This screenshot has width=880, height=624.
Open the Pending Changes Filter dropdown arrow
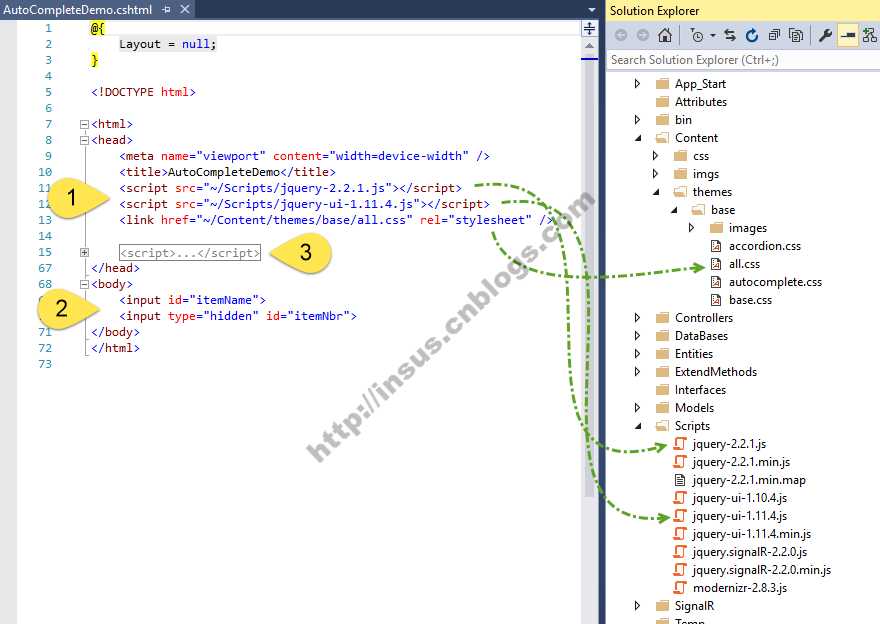[x=713, y=35]
